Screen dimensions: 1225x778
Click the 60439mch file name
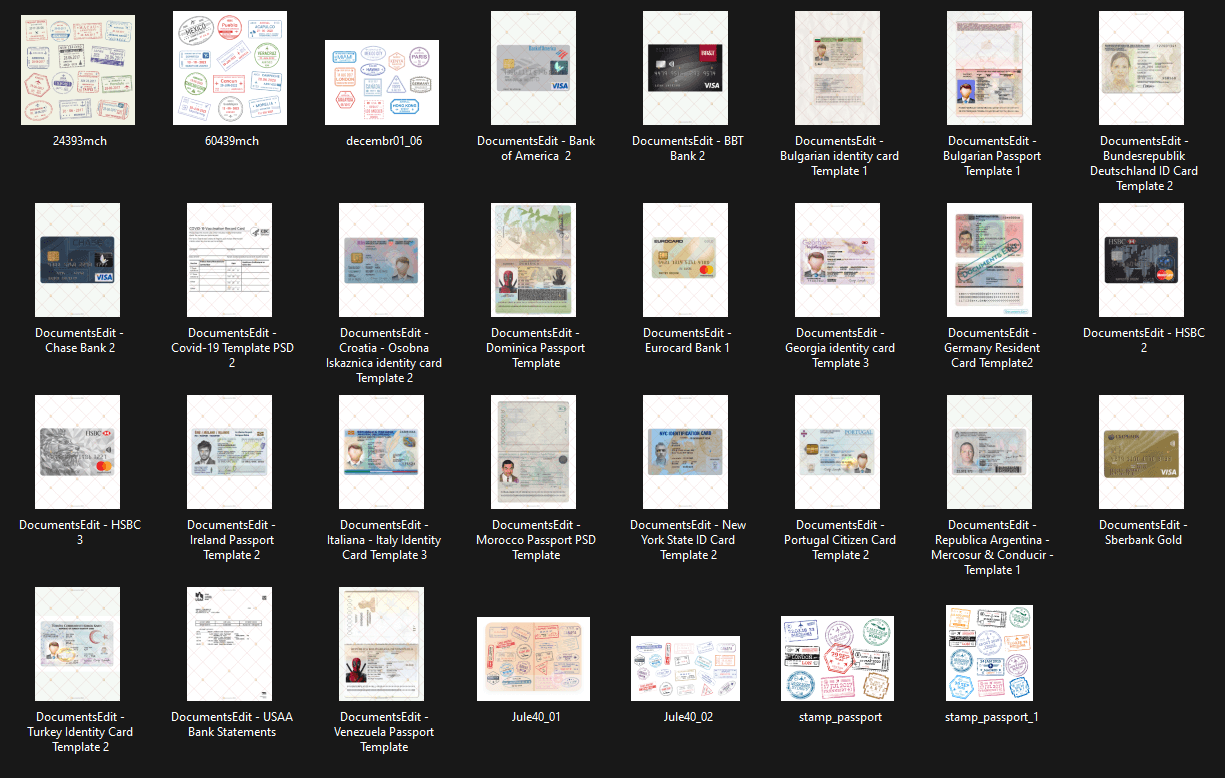(230, 141)
